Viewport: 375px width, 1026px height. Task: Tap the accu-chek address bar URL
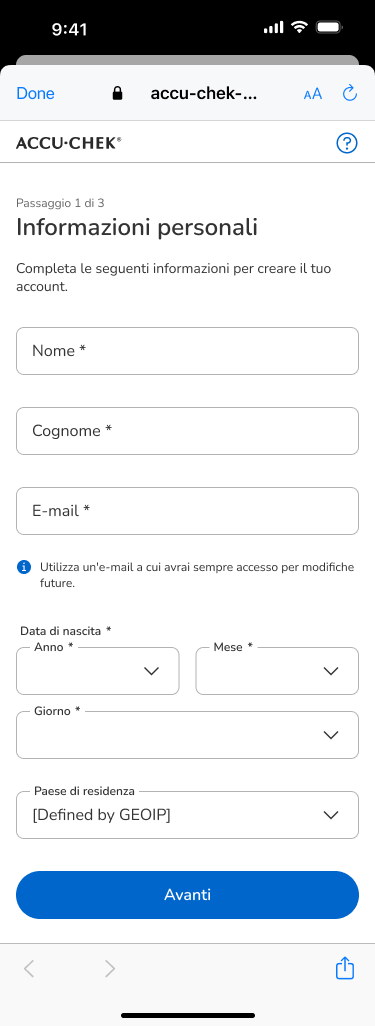pyautogui.click(x=204, y=94)
